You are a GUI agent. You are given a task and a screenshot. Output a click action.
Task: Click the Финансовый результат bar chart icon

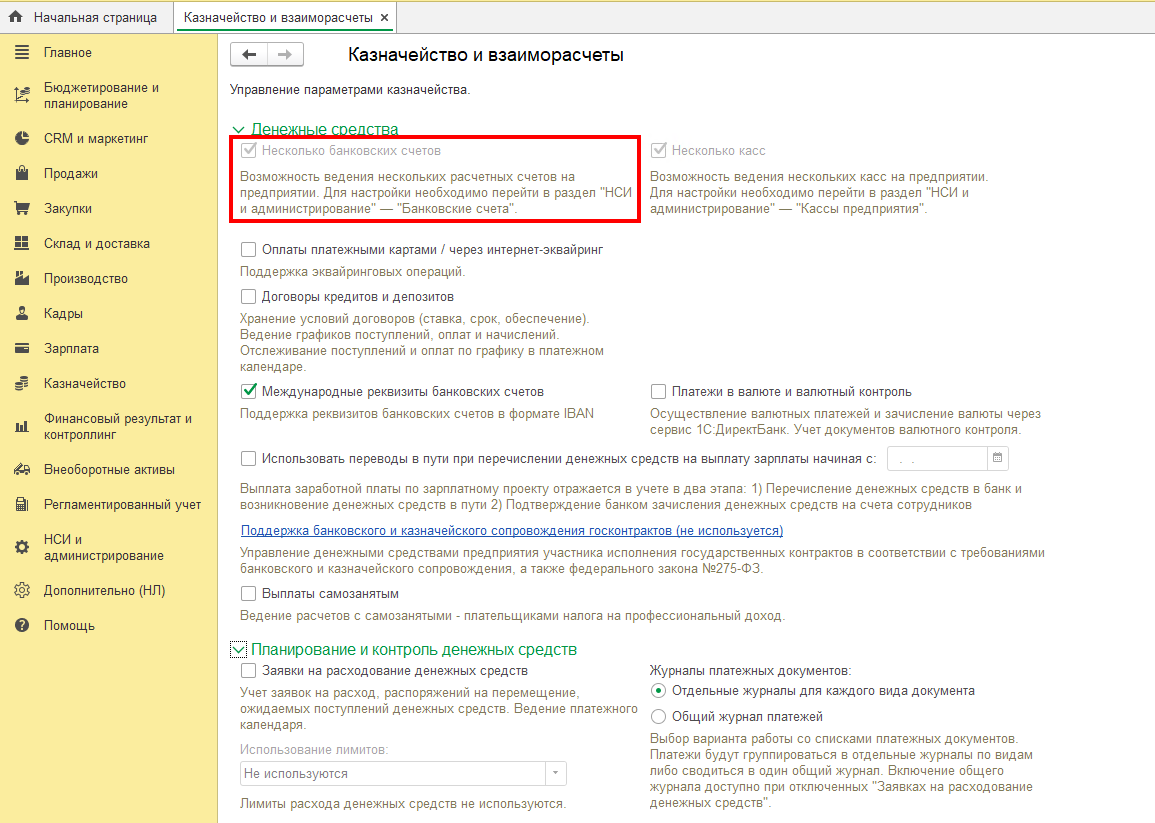[x=22, y=427]
